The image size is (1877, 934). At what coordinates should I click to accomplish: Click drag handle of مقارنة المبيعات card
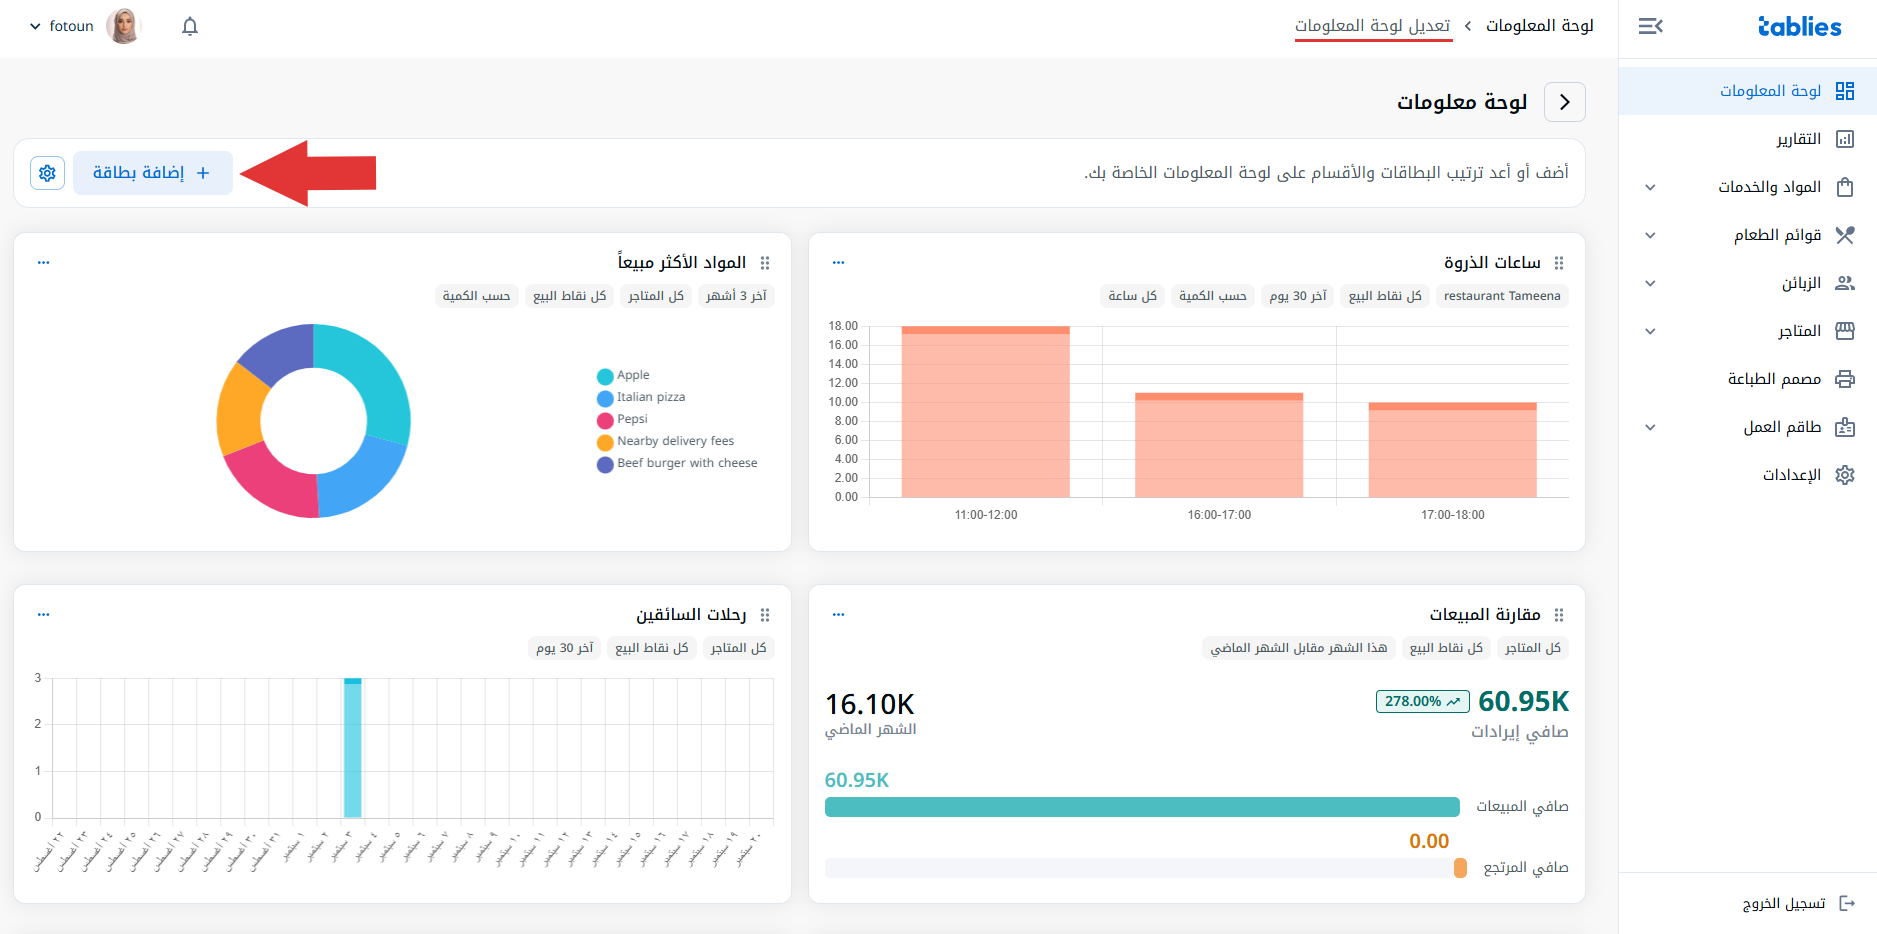(x=1559, y=615)
